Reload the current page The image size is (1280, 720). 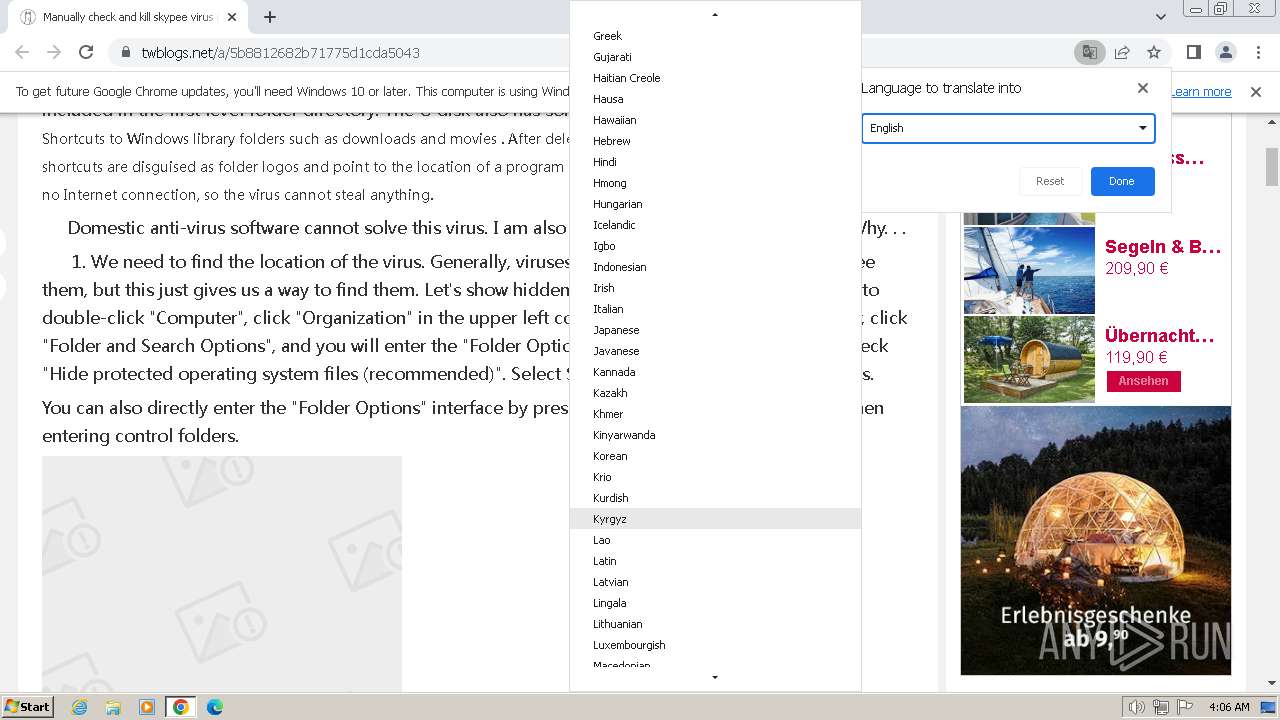pos(86,52)
